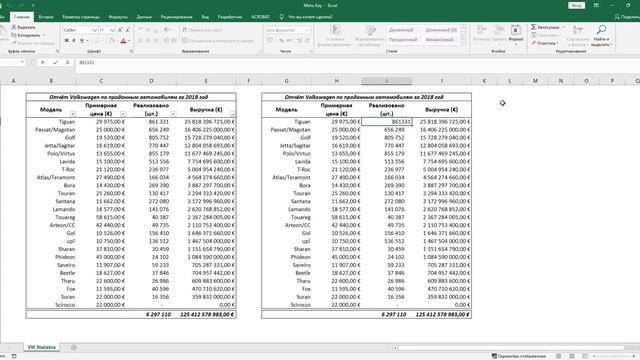
Task: Open the font name Calibri dropdown
Action: [x=95, y=30]
